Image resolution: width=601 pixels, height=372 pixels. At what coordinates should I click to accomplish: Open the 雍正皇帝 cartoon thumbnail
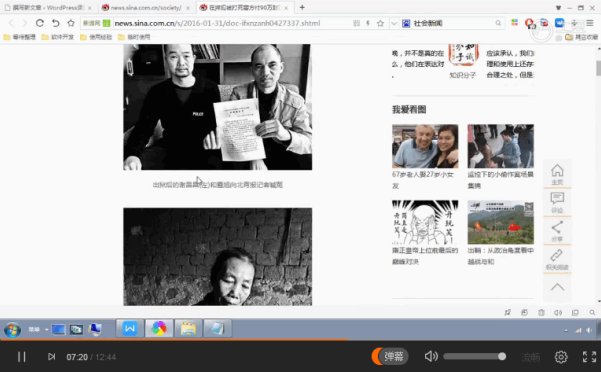pyautogui.click(x=425, y=222)
